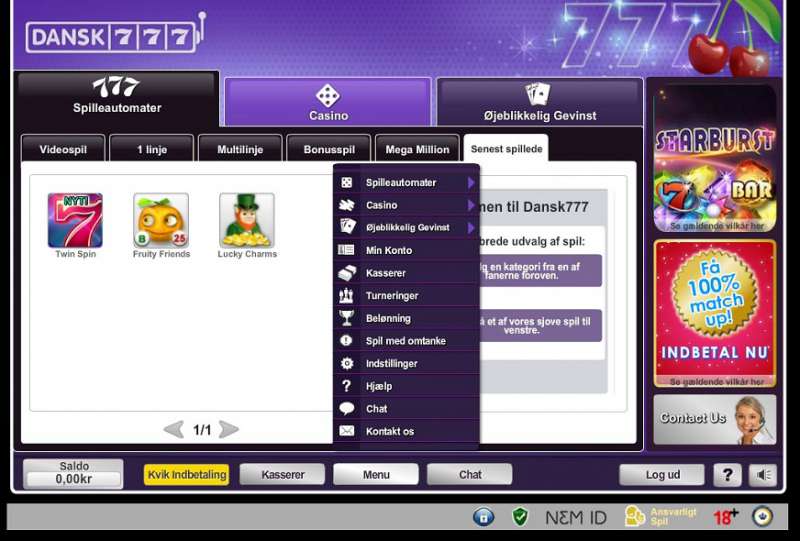Click the Log ud button

coord(661,475)
